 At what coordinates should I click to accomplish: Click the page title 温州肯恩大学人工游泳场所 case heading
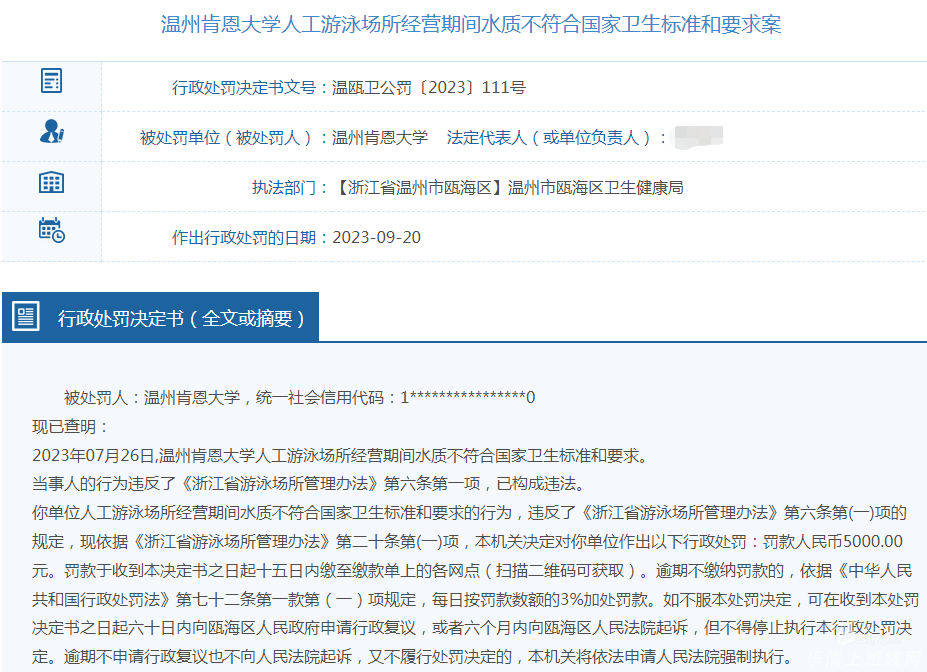pos(471,24)
